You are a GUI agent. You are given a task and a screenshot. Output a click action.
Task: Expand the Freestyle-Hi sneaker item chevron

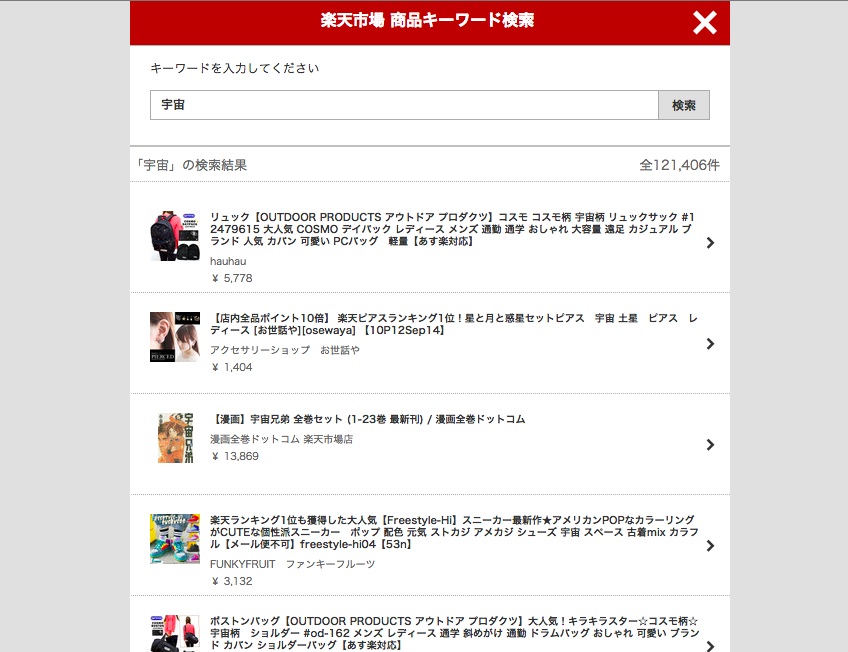[x=710, y=546]
